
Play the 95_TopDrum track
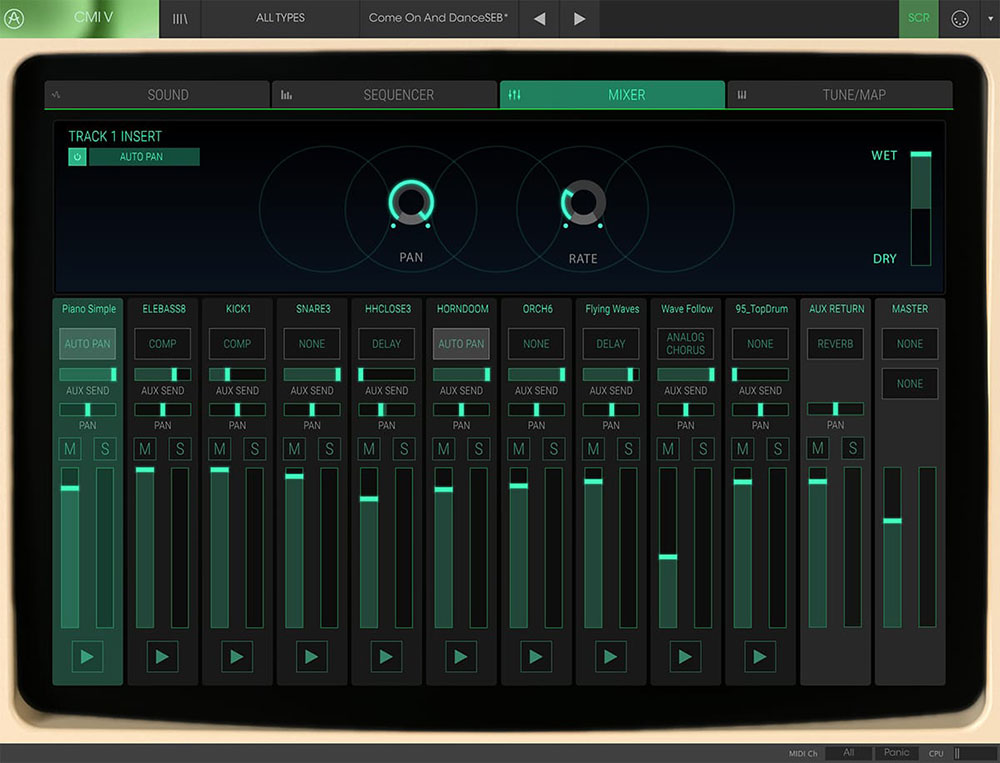pyautogui.click(x=760, y=657)
